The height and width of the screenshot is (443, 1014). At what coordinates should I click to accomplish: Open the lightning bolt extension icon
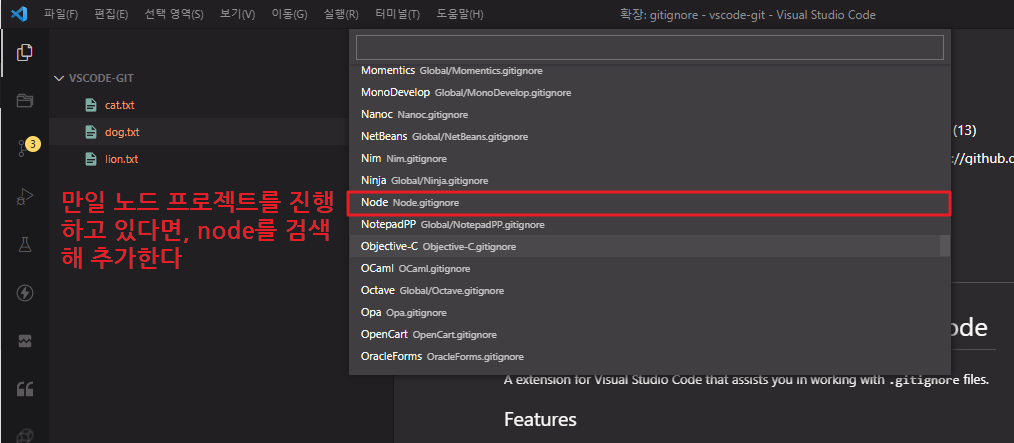25,293
